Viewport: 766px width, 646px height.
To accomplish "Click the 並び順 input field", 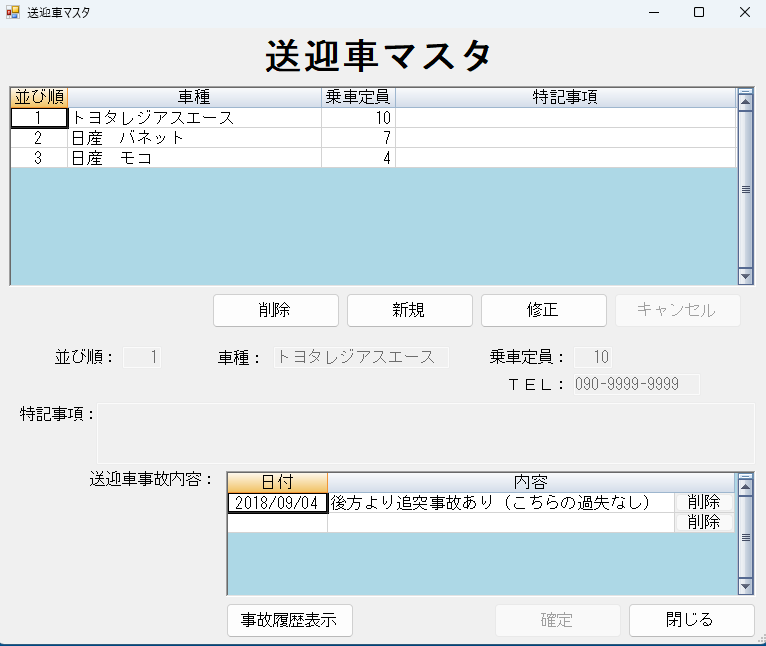I will click(x=142, y=357).
